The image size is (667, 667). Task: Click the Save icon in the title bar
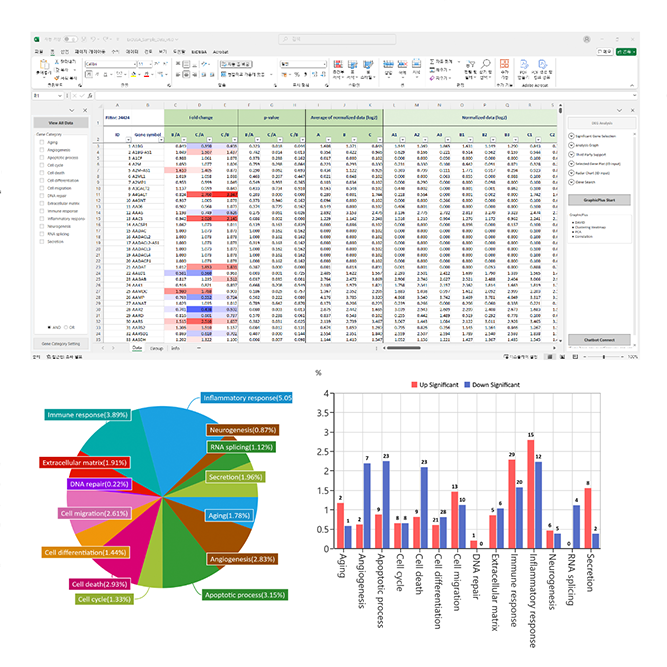pyautogui.click(x=84, y=39)
